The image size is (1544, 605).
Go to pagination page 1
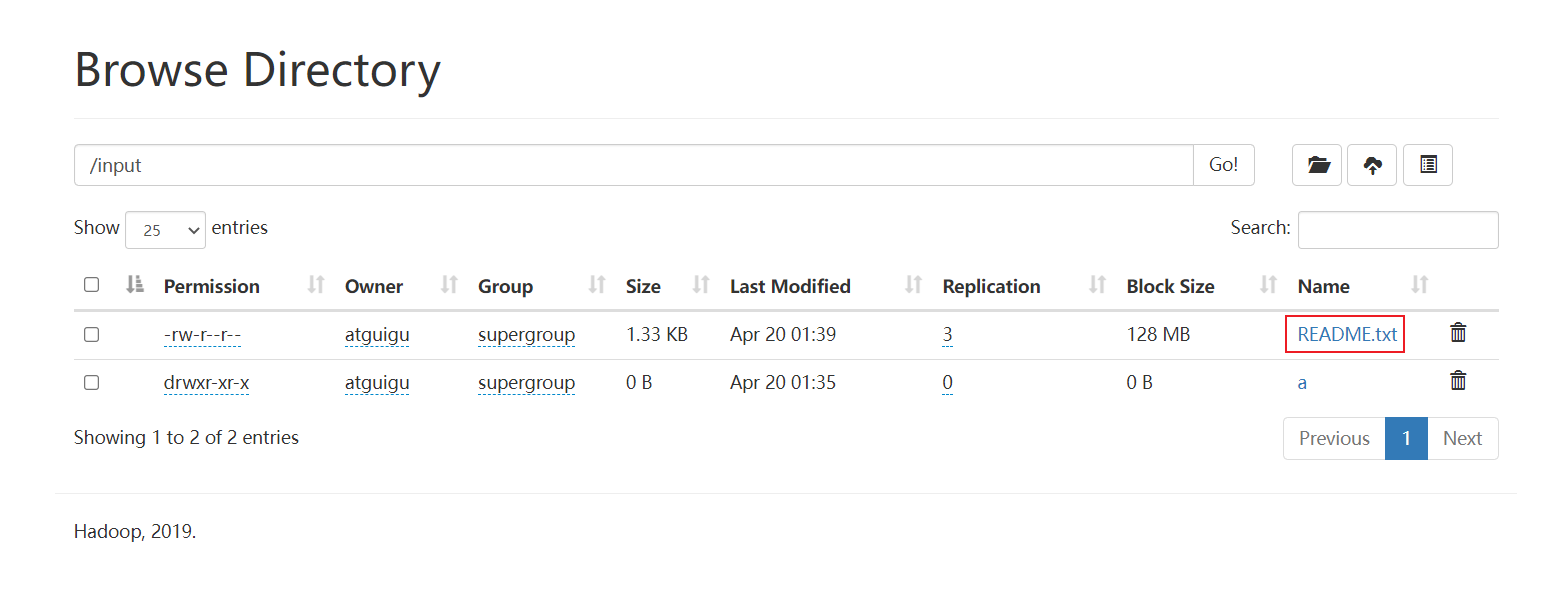[1406, 438]
